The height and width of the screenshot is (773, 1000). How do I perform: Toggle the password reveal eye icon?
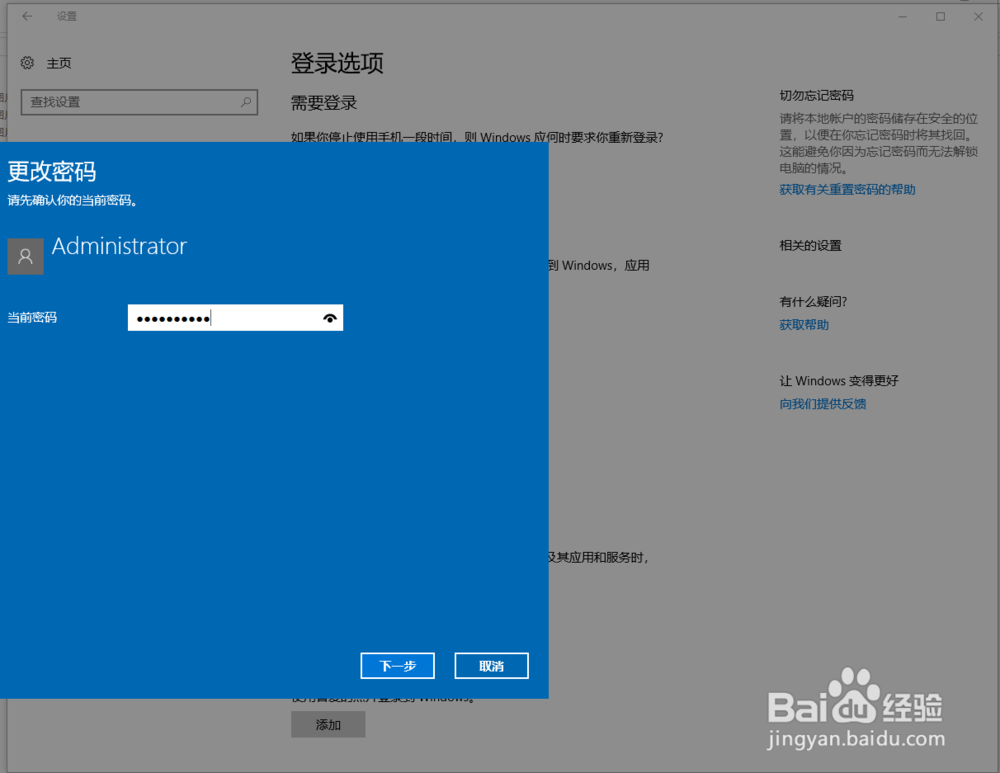(330, 317)
